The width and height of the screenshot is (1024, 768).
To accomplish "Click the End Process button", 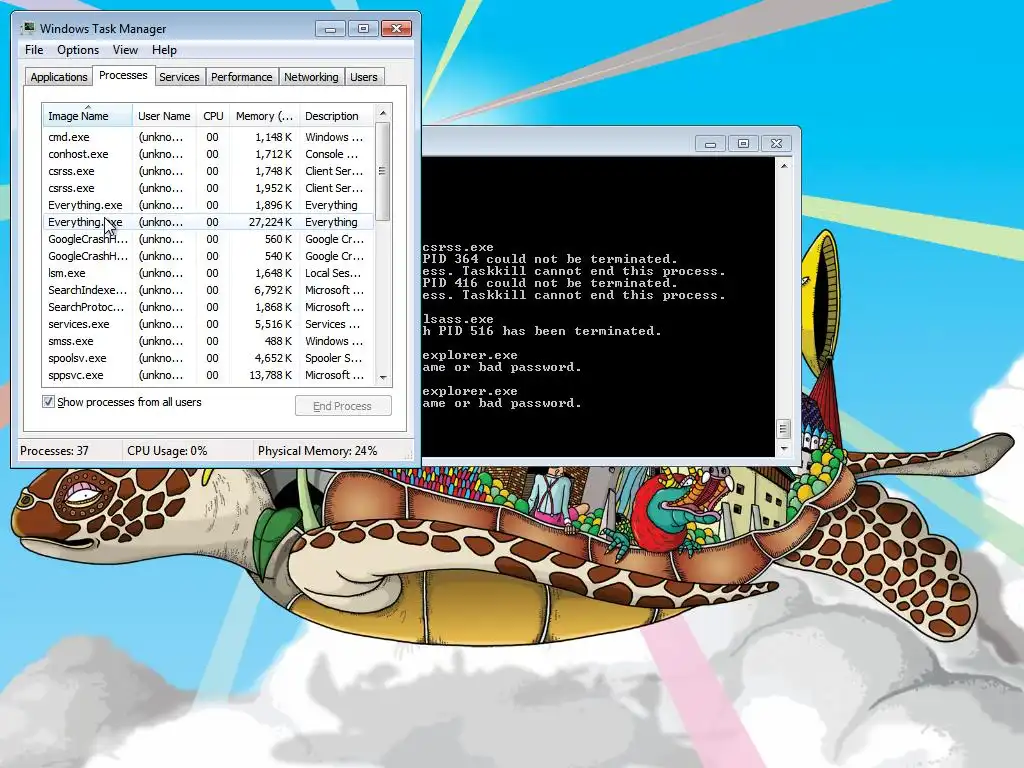I will [343, 406].
